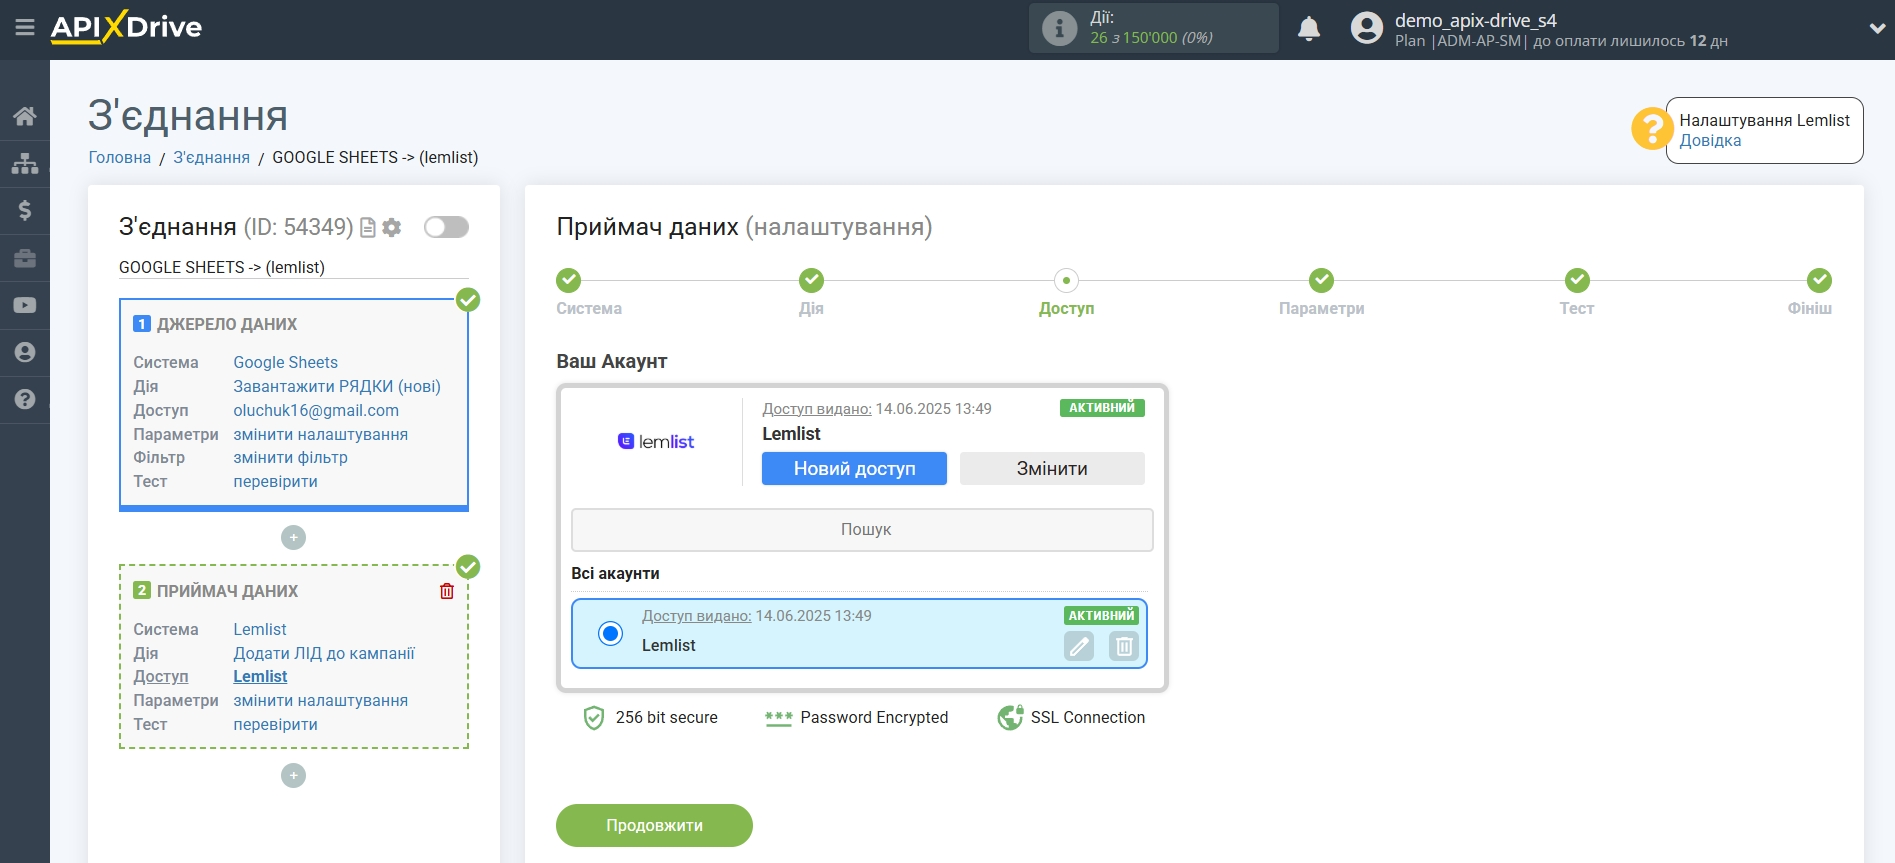Edit the Lemlist account with pencil icon
The height and width of the screenshot is (863, 1895).
[x=1079, y=646]
